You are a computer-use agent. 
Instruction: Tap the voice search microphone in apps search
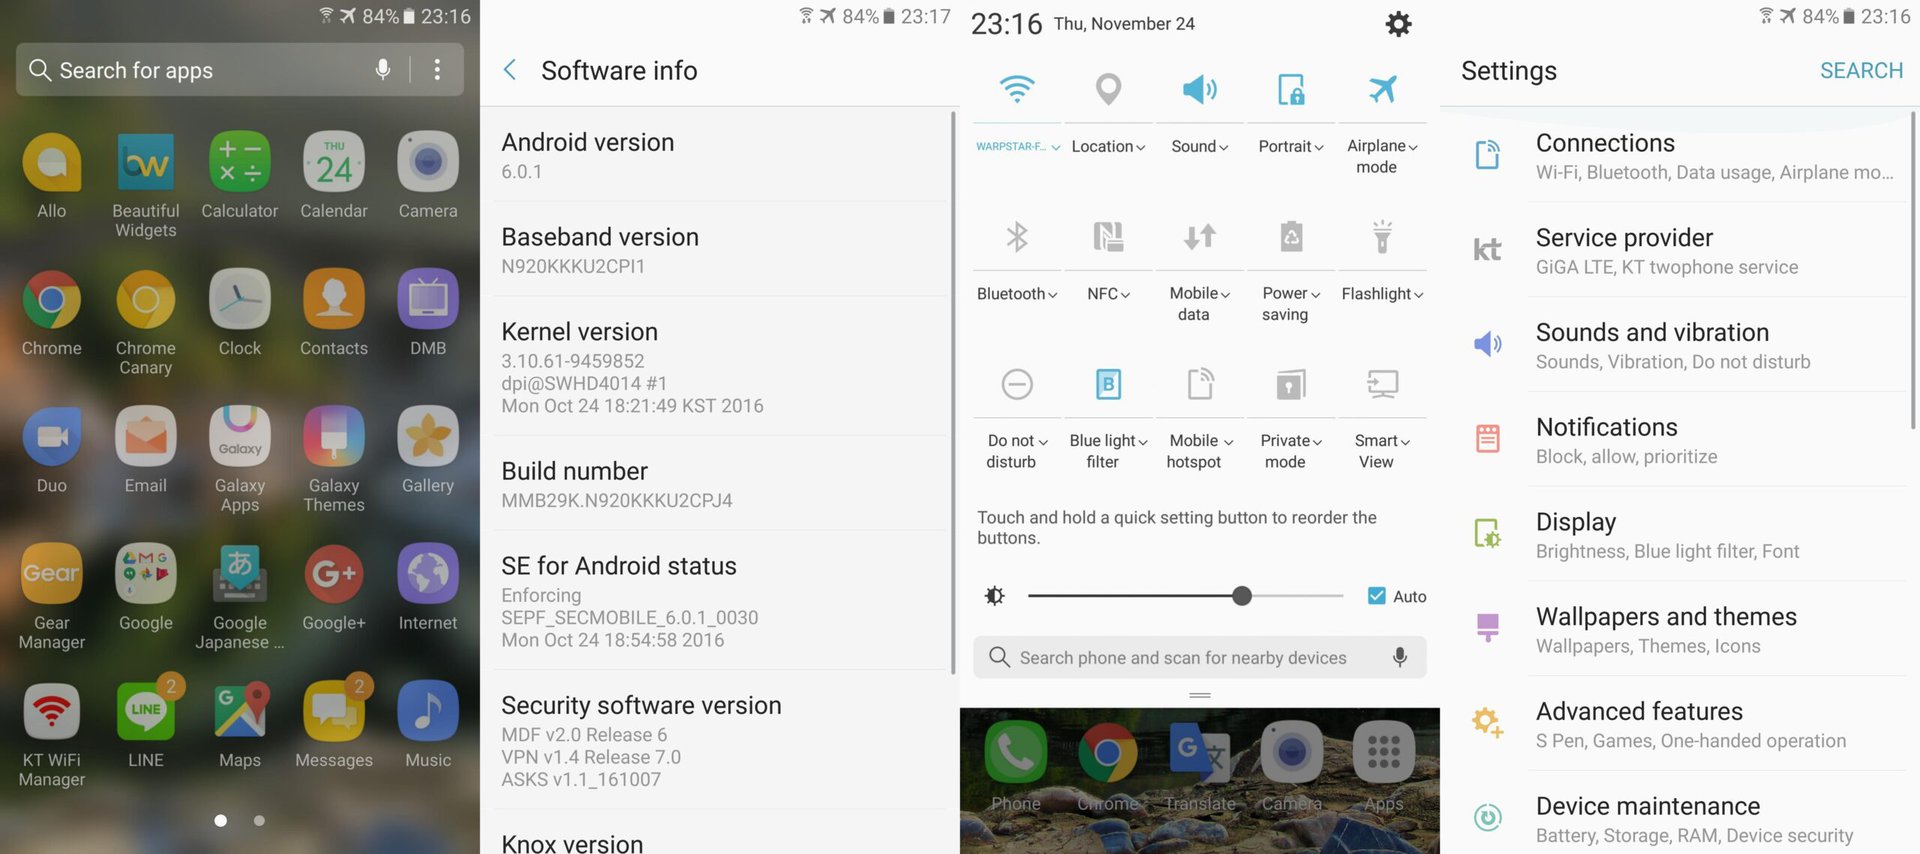pos(383,69)
